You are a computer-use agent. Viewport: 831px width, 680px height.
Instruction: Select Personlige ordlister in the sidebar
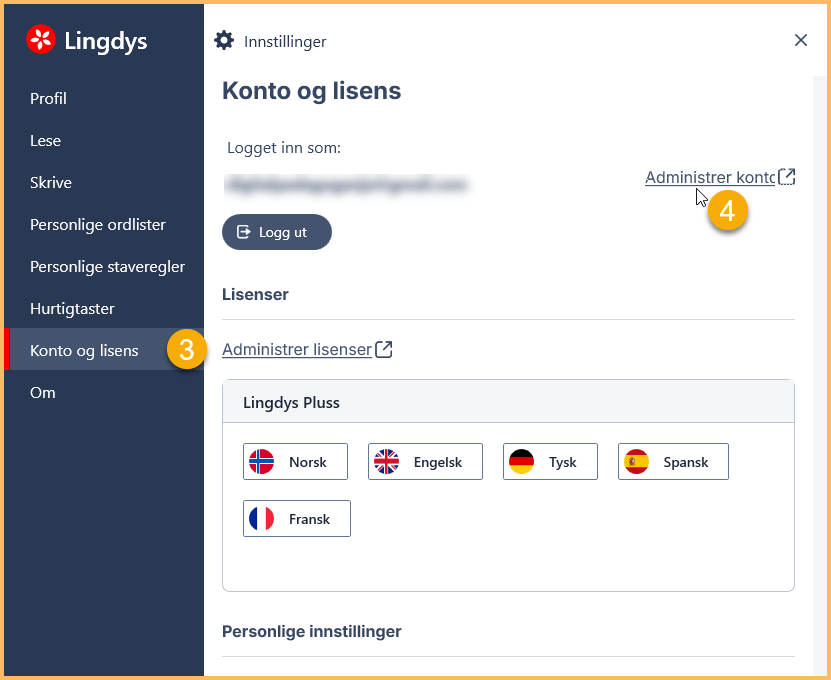tap(98, 225)
